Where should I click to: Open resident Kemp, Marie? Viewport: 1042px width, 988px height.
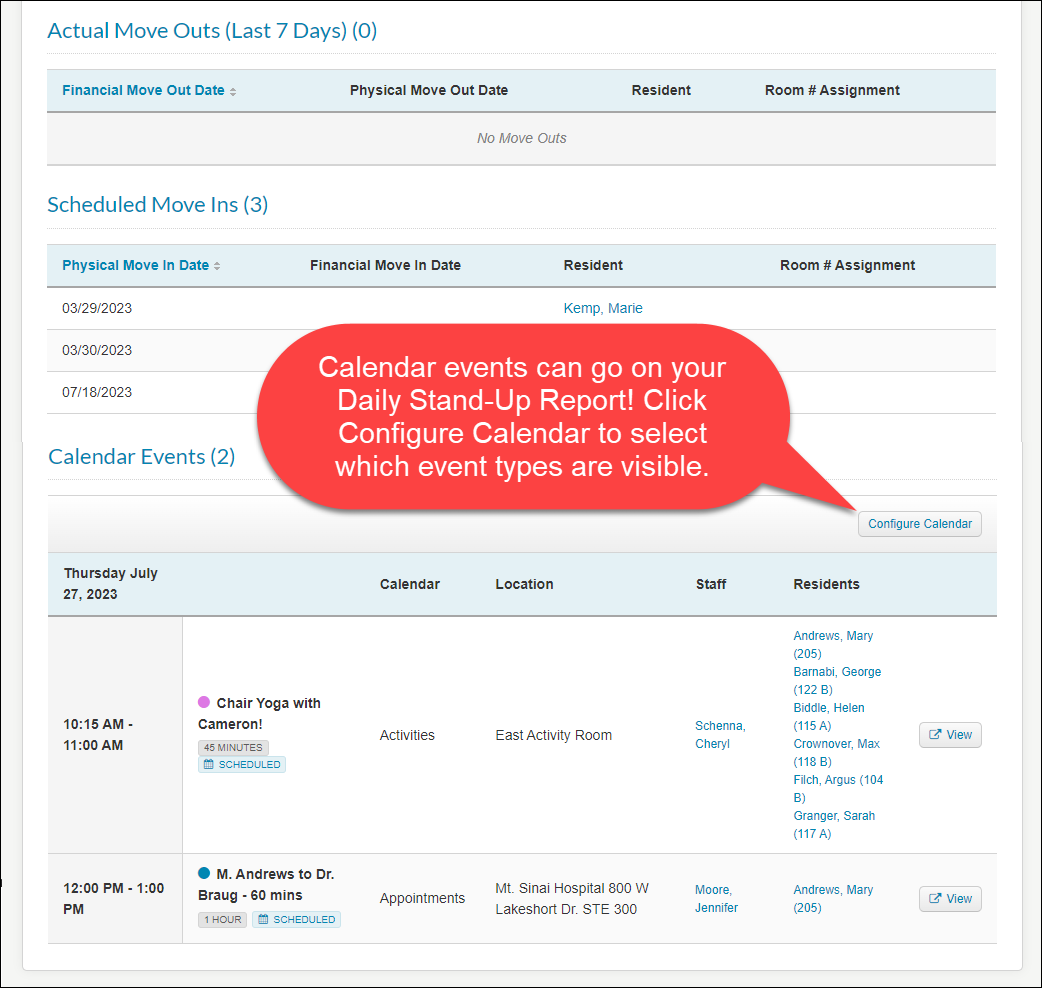click(x=603, y=309)
